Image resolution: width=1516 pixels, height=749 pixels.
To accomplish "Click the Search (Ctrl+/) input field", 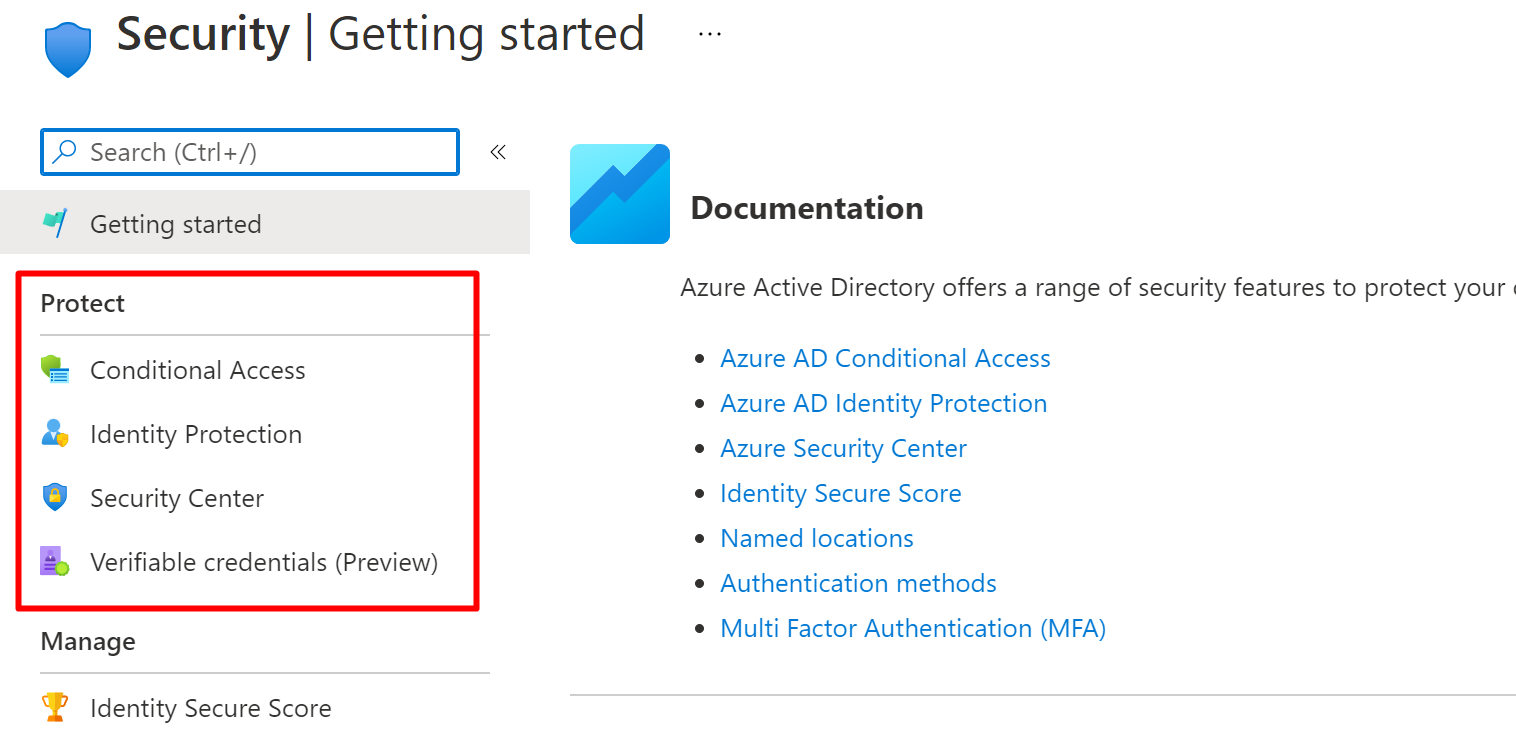I will click(250, 152).
